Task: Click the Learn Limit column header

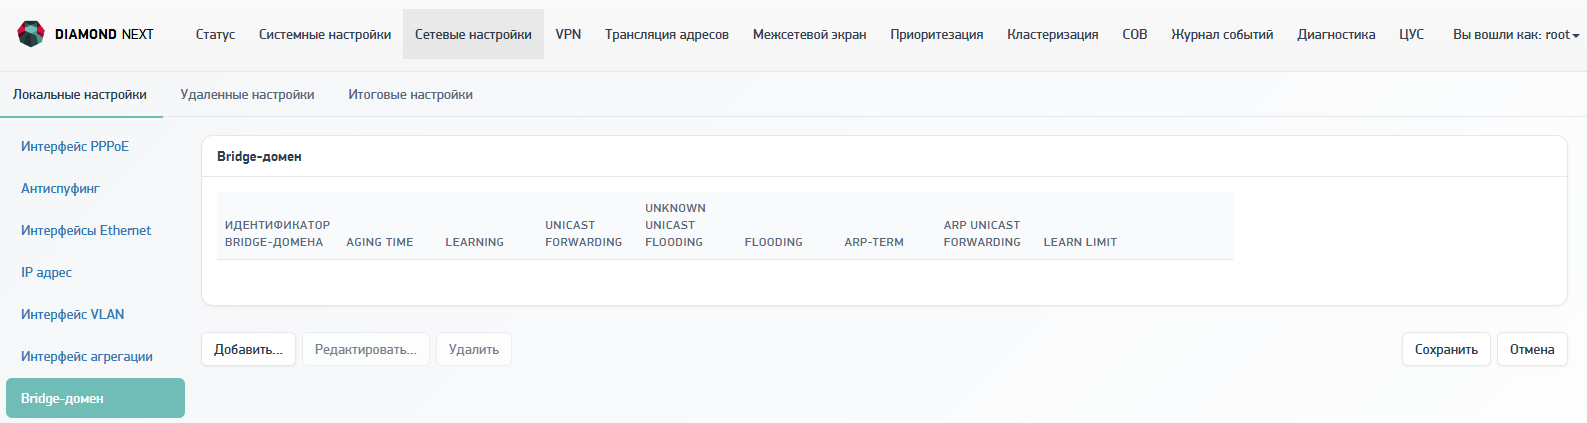Action: 1080,242
